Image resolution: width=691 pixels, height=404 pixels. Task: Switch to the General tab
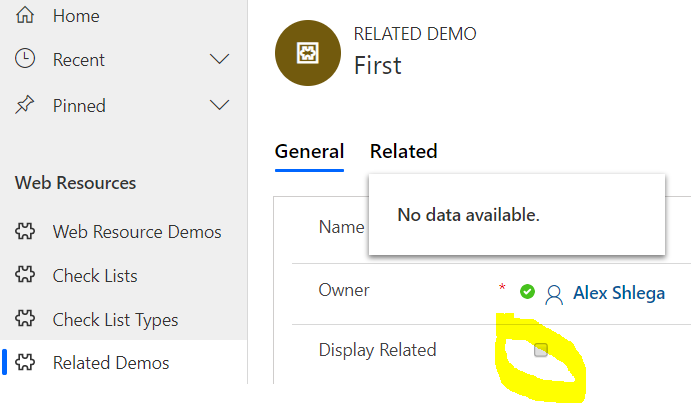click(x=309, y=152)
